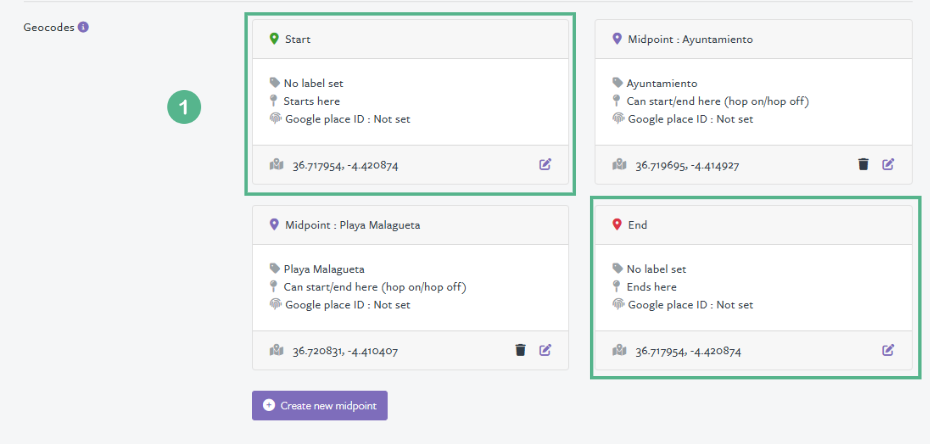Delete the Playa Malagueta midpoint
This screenshot has height=444, width=930.
pos(520,350)
